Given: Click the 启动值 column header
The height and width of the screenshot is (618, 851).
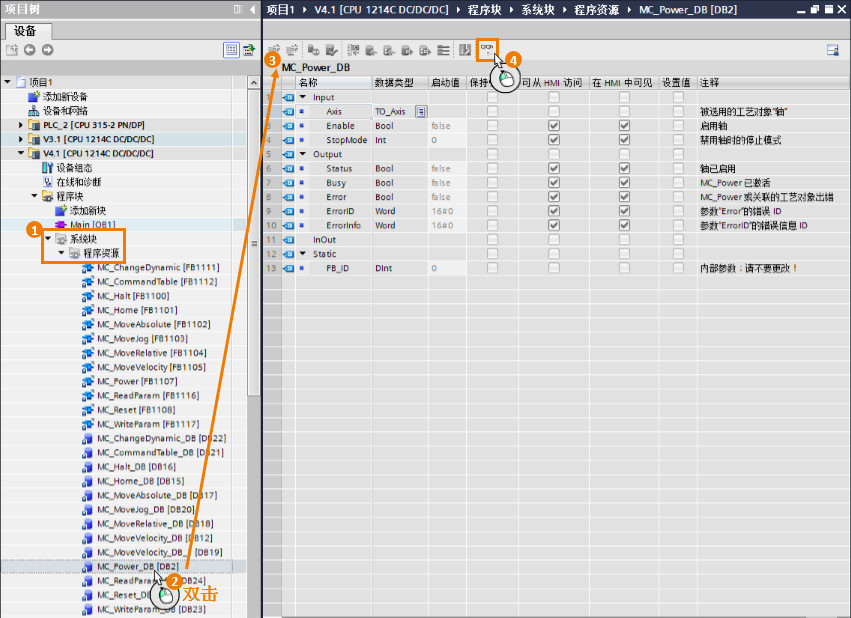Looking at the screenshot, I should coord(447,82).
